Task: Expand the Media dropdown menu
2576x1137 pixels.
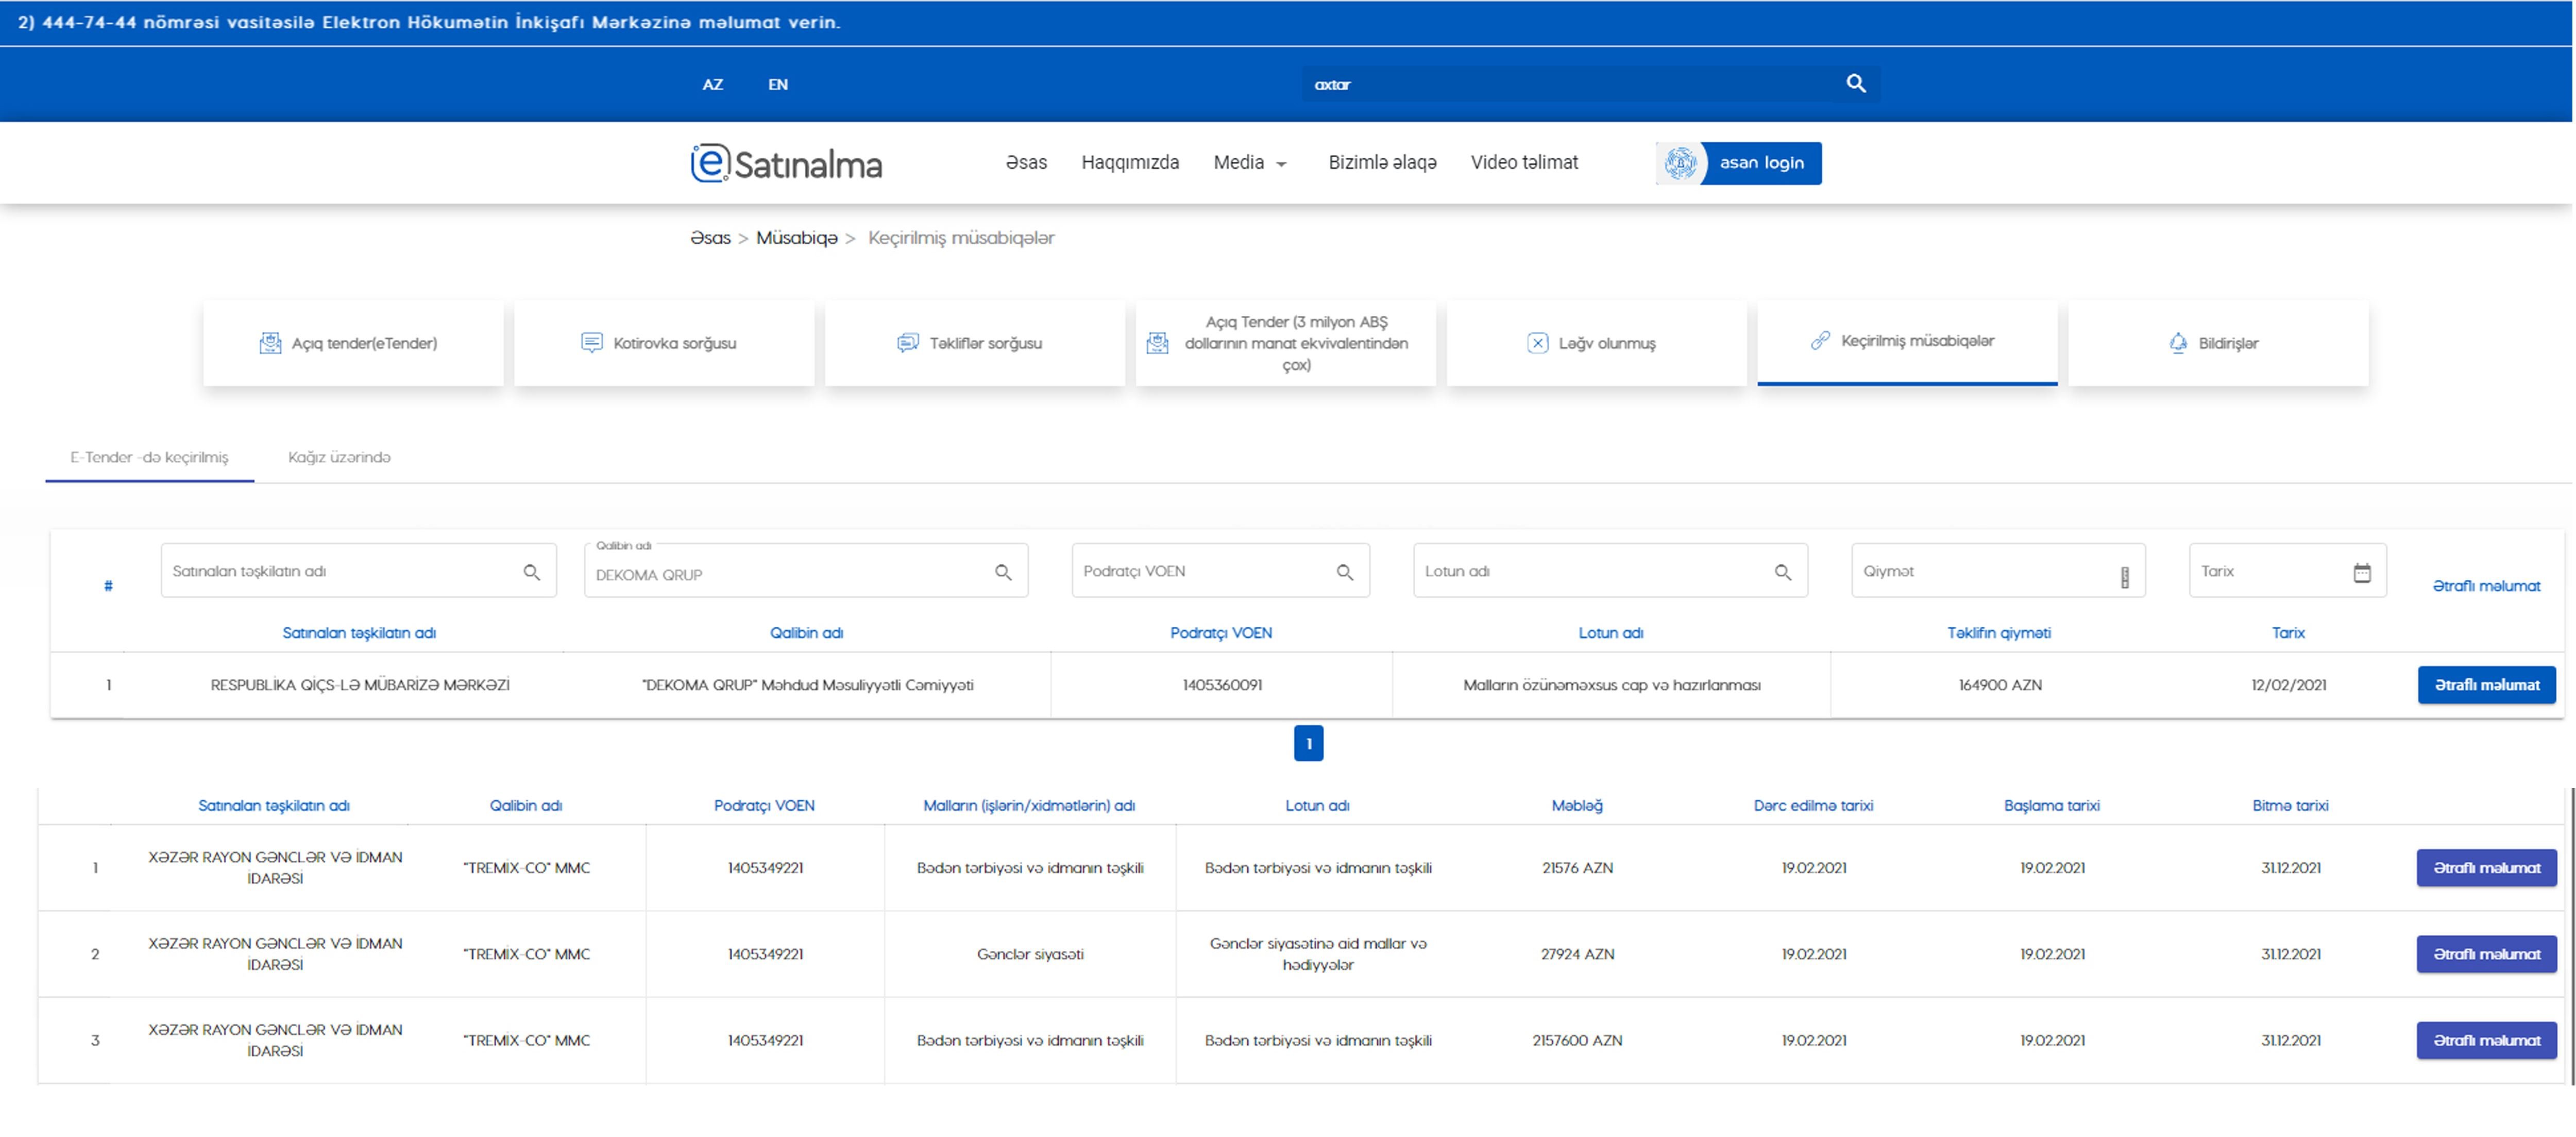Action: pyautogui.click(x=1249, y=163)
